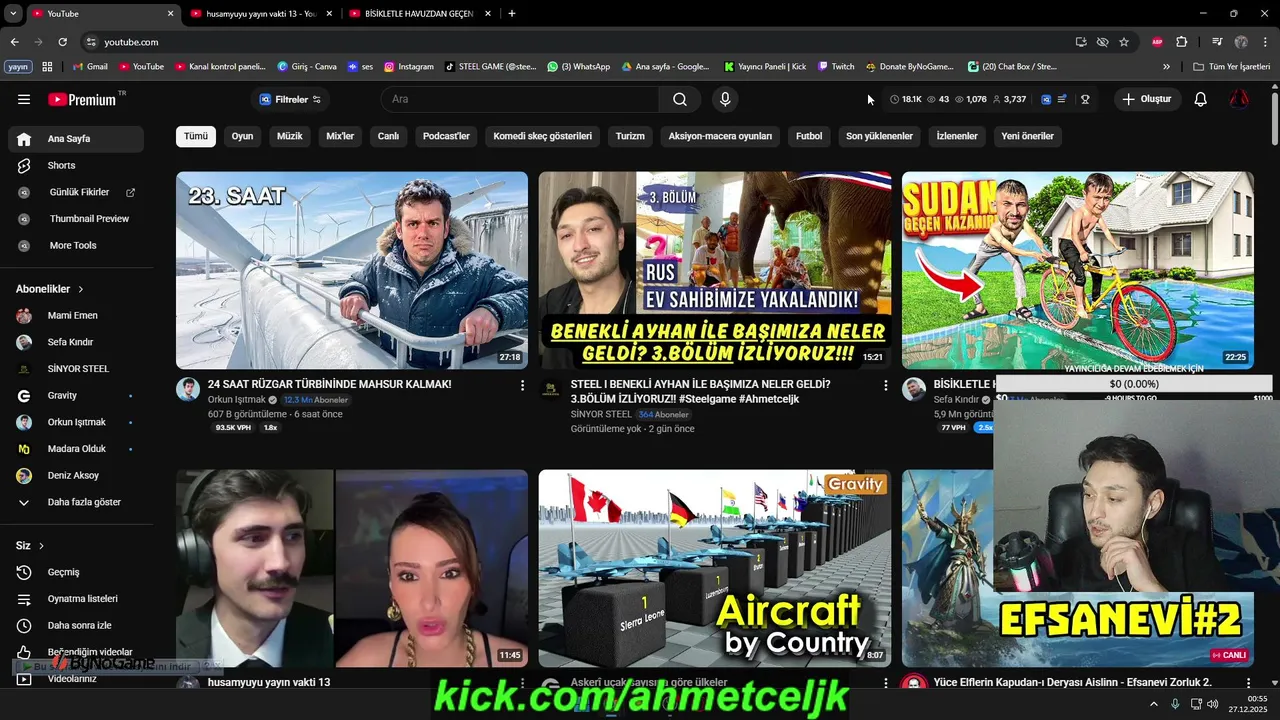Open Daha sonra izle in sidebar
The image size is (1280, 720).
76,625
